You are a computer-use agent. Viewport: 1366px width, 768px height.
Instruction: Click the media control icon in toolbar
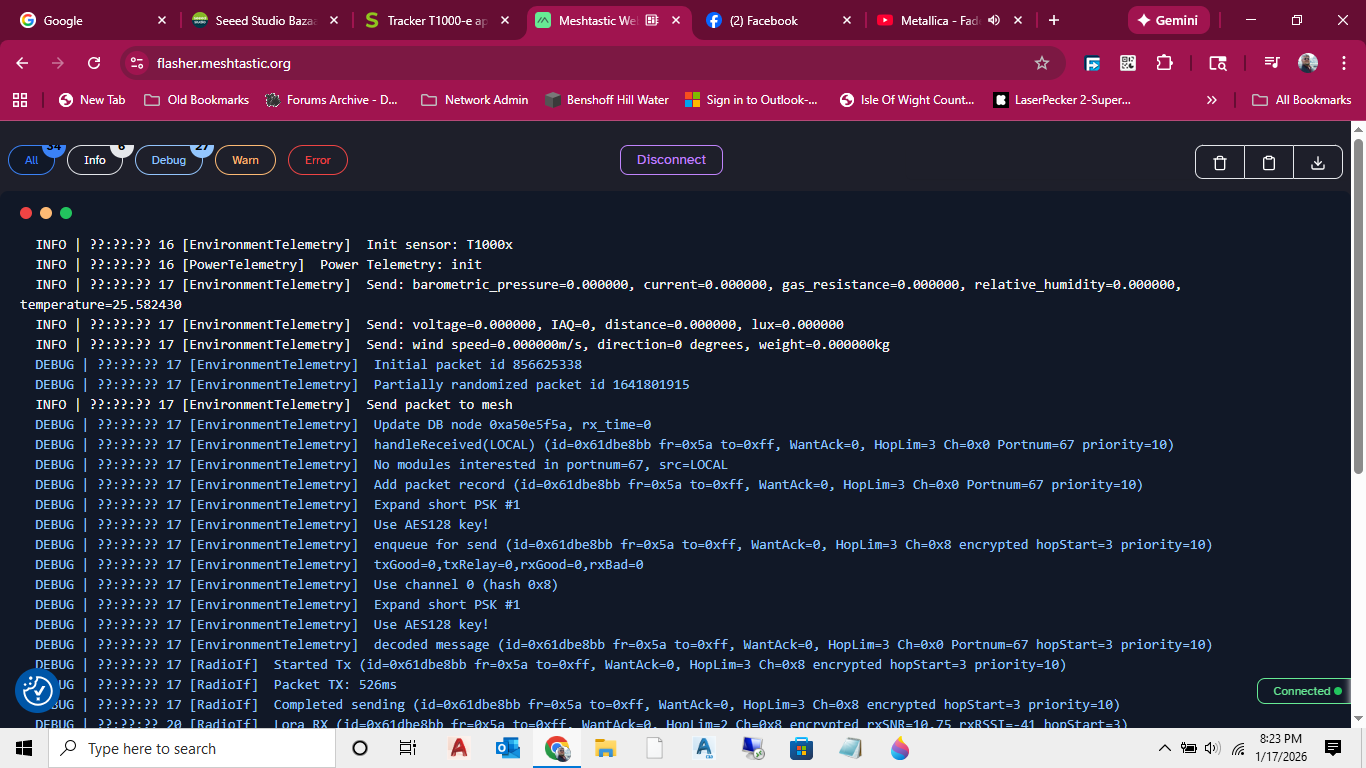click(1271, 63)
